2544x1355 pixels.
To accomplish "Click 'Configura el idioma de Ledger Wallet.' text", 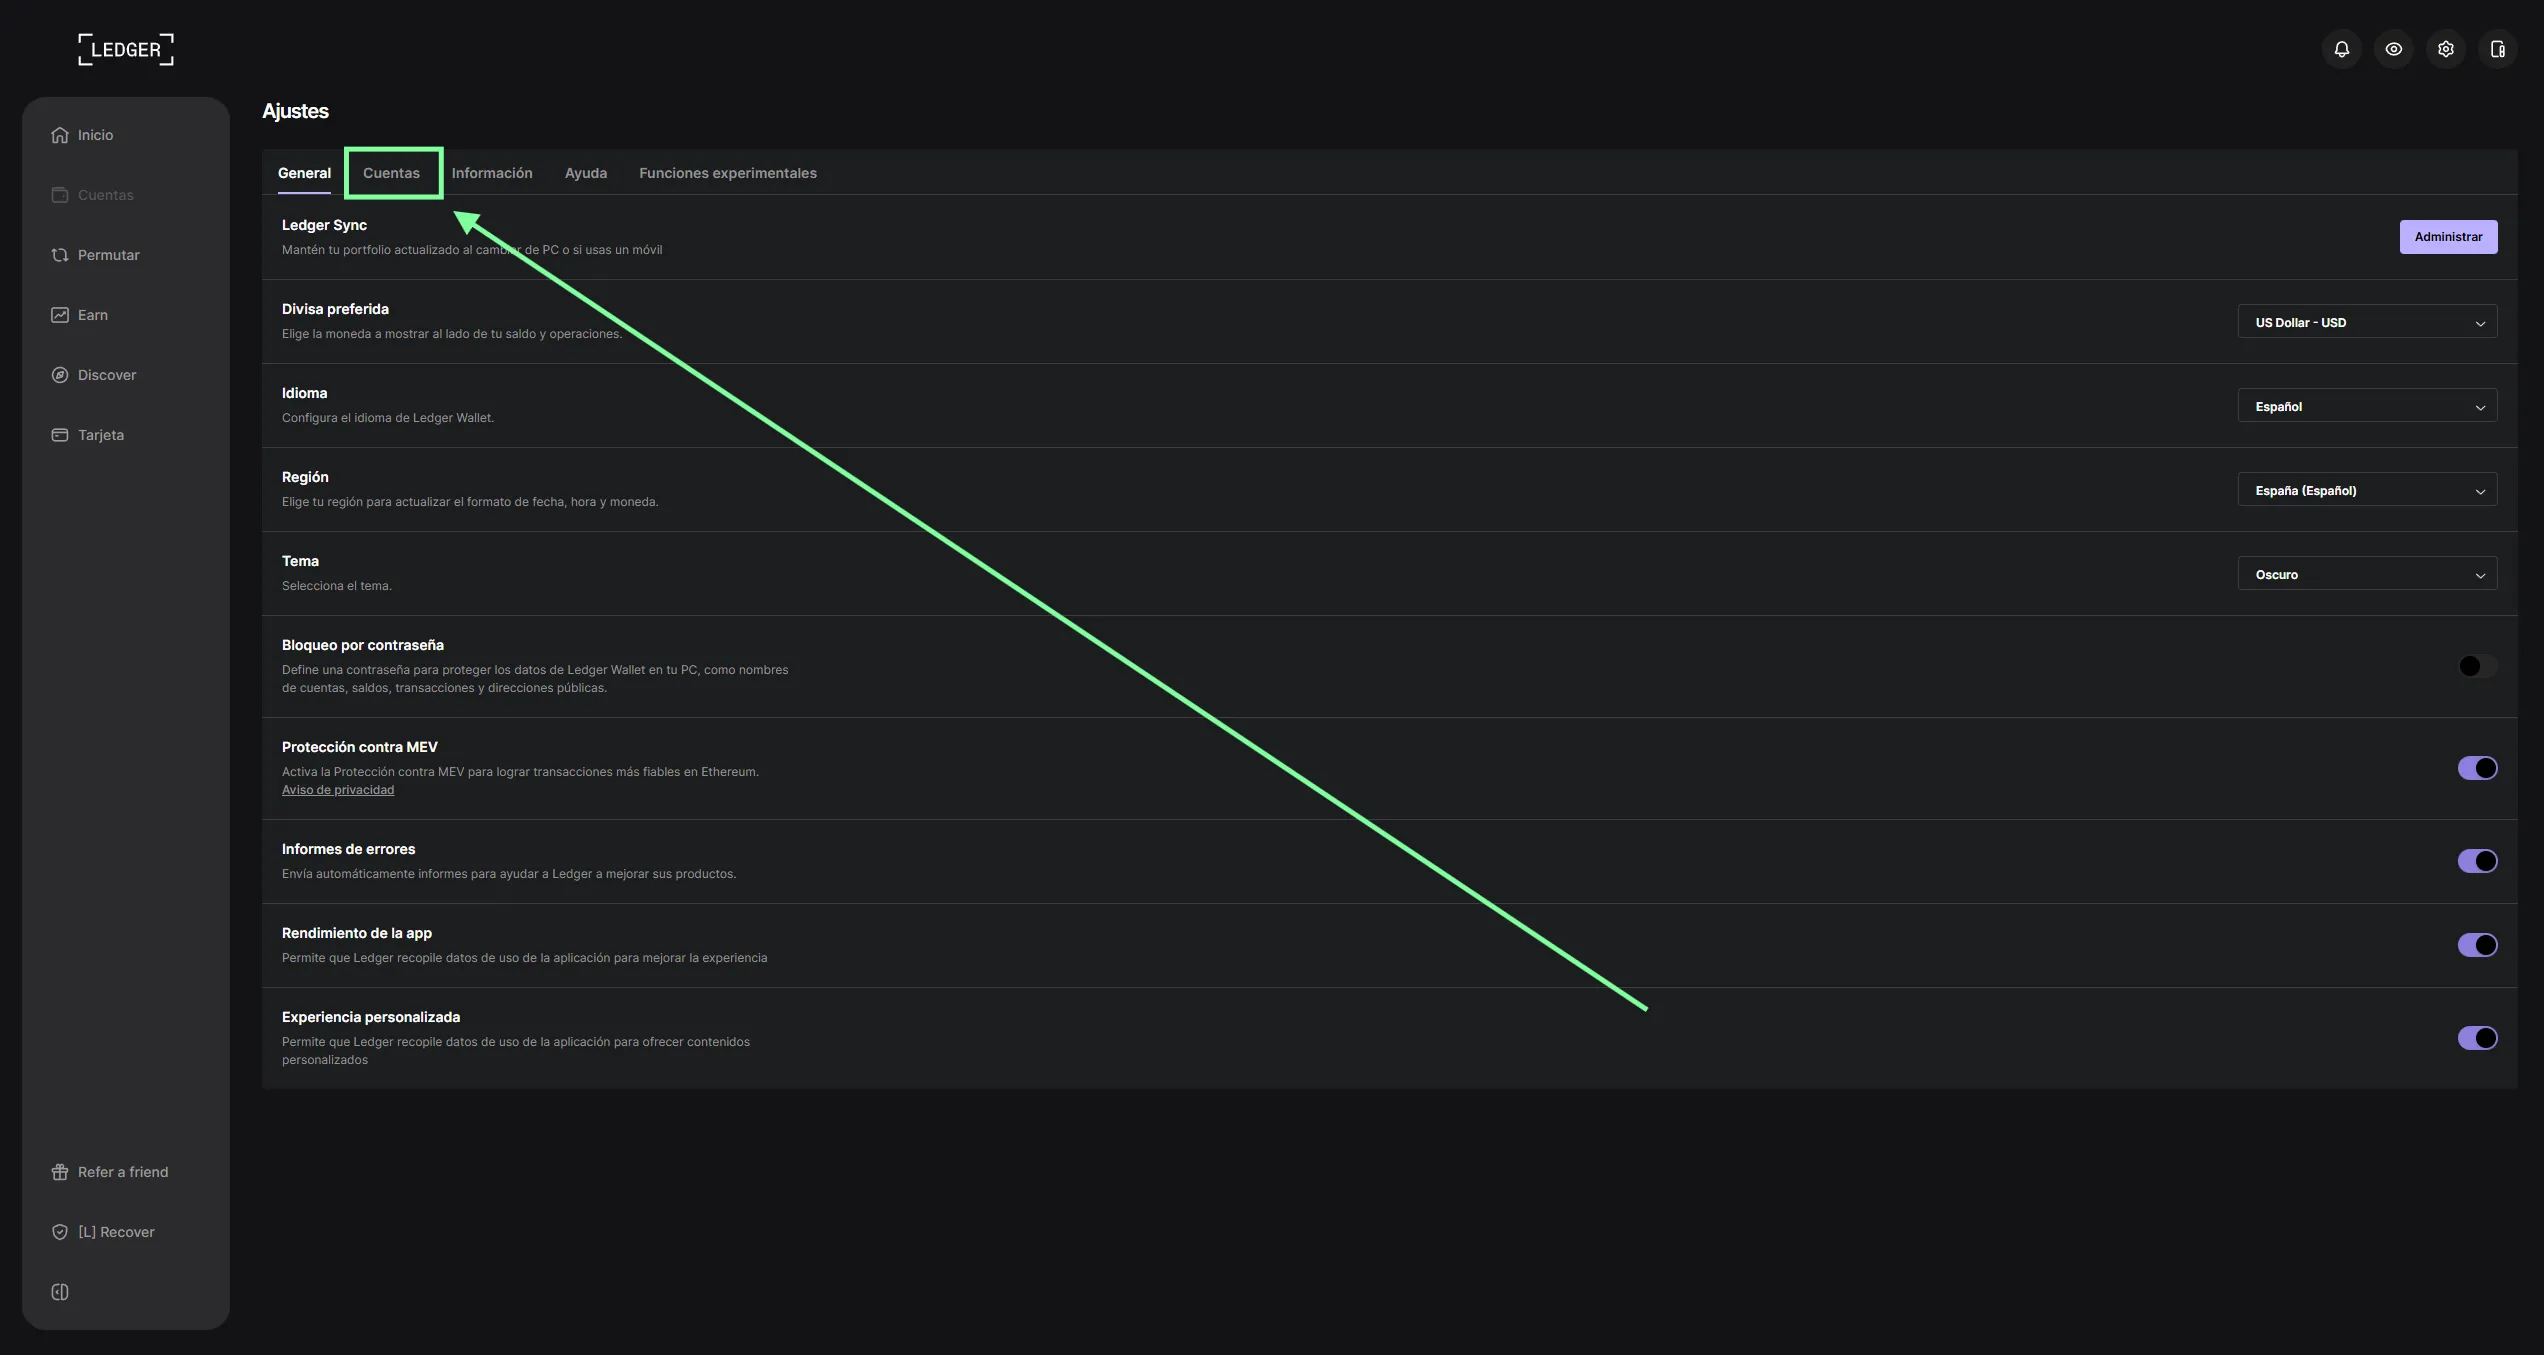I will [x=388, y=418].
